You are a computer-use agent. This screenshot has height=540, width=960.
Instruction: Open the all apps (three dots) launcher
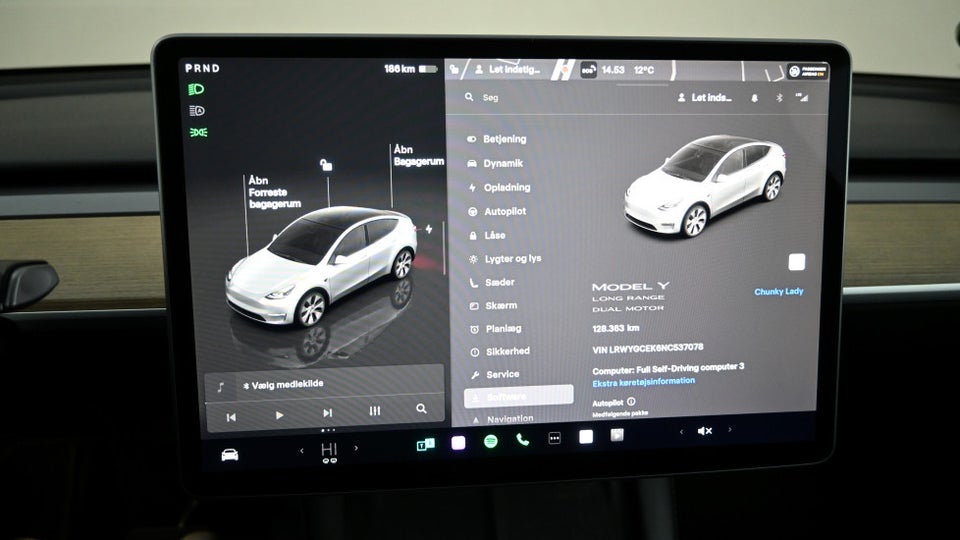coord(554,438)
